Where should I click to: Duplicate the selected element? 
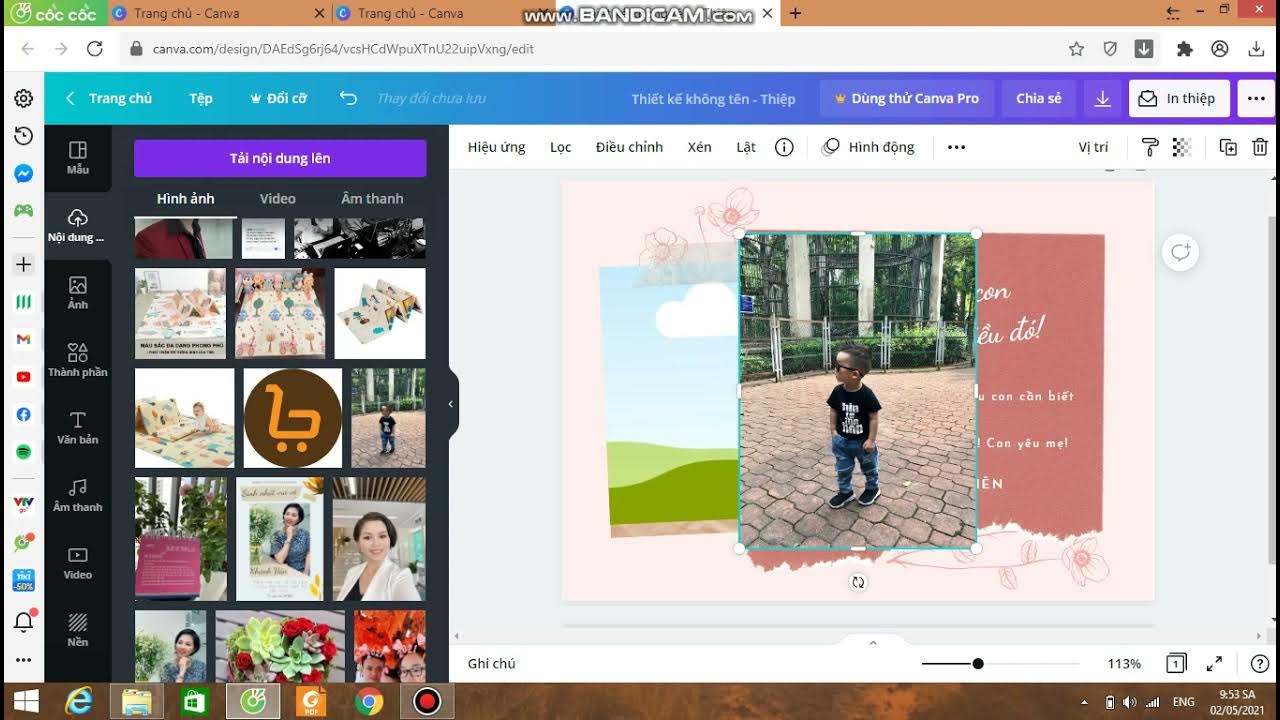(x=1228, y=147)
